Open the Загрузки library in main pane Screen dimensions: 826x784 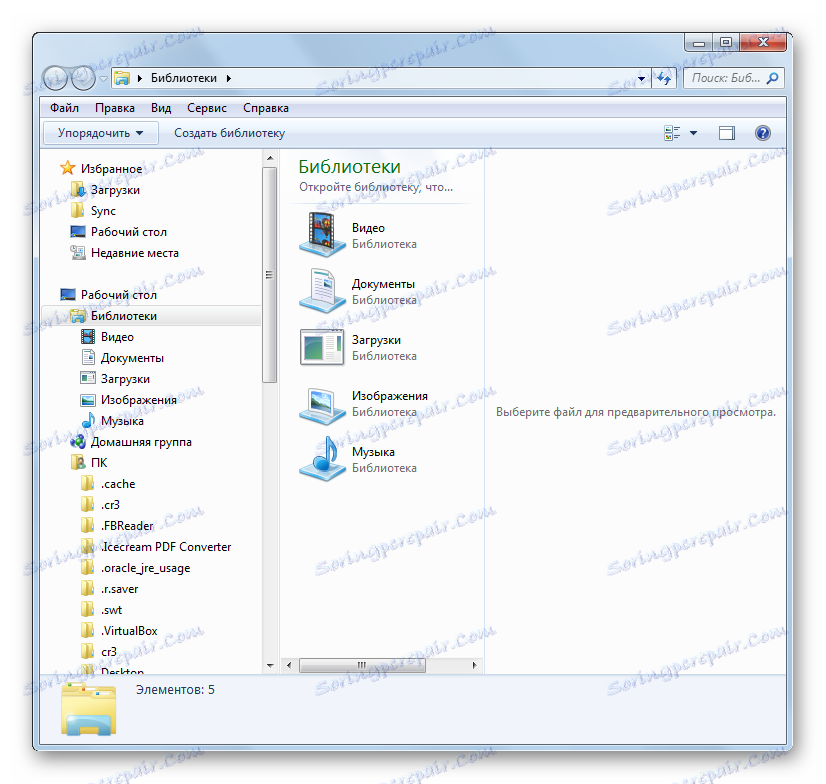(x=322, y=347)
